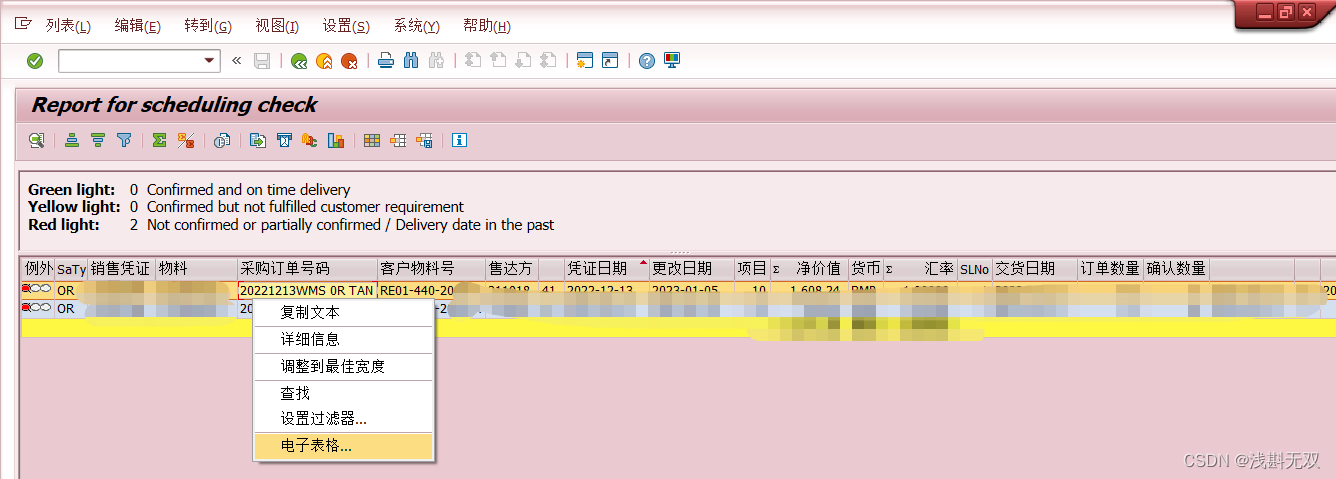Click the Change Layout grid icon
Image resolution: width=1336 pixels, height=479 pixels.
pyautogui.click(x=372, y=141)
